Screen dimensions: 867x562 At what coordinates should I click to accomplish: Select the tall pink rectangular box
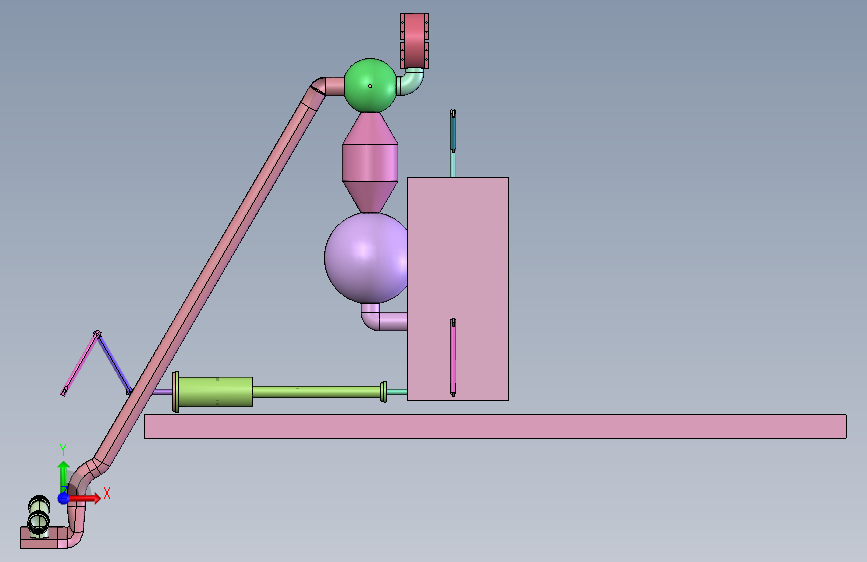[458, 289]
